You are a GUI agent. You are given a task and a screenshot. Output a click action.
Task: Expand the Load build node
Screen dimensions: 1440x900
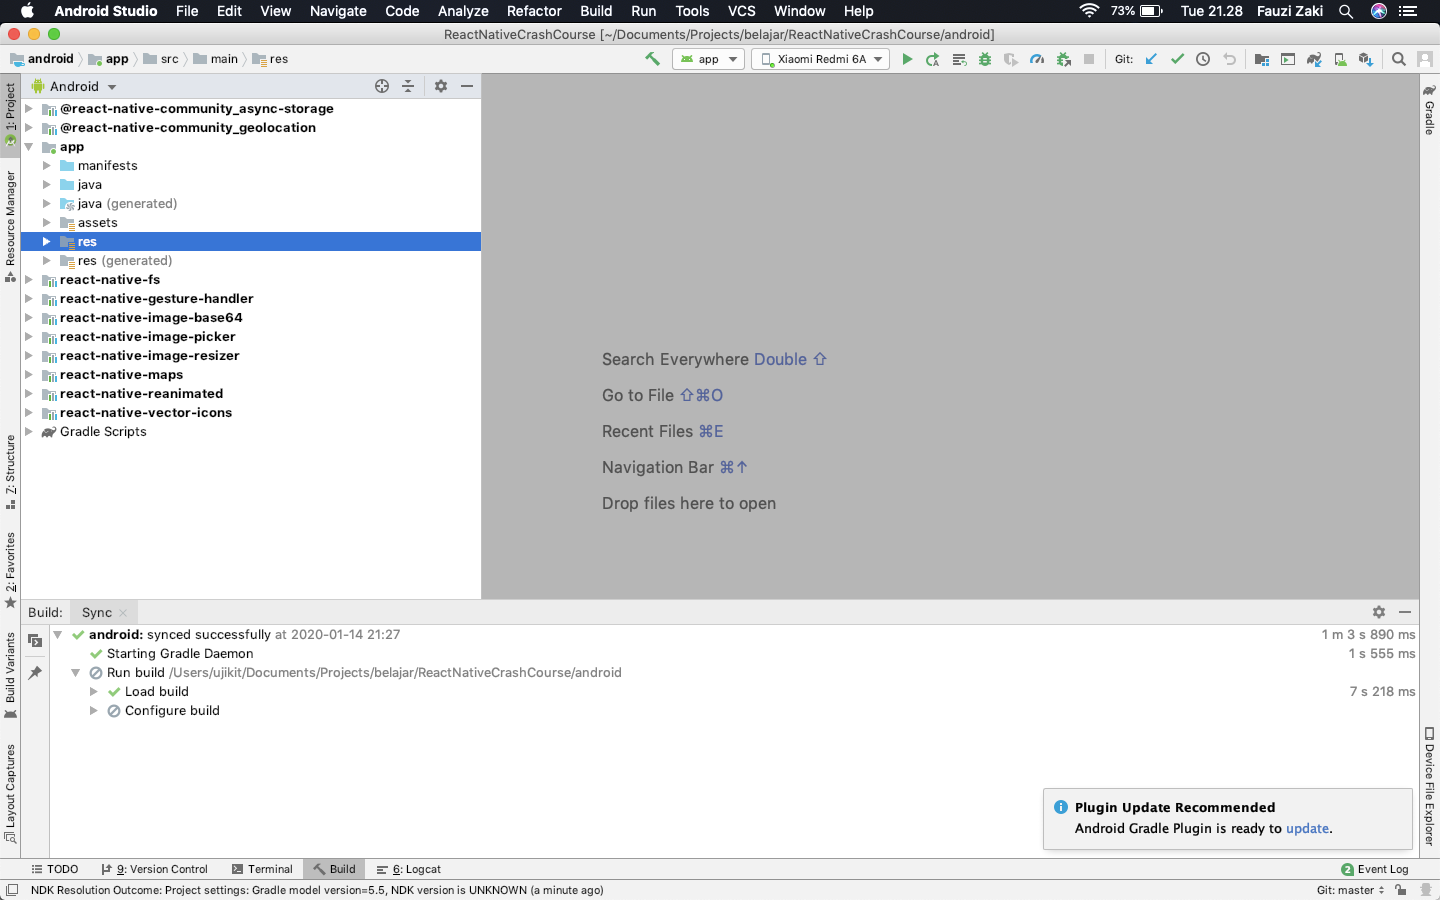pyautogui.click(x=93, y=692)
